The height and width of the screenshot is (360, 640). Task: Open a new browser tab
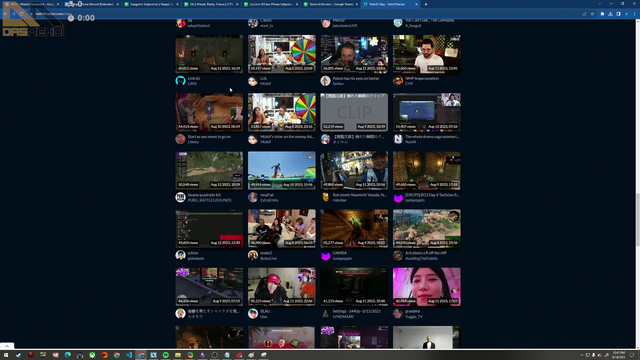(426, 4)
